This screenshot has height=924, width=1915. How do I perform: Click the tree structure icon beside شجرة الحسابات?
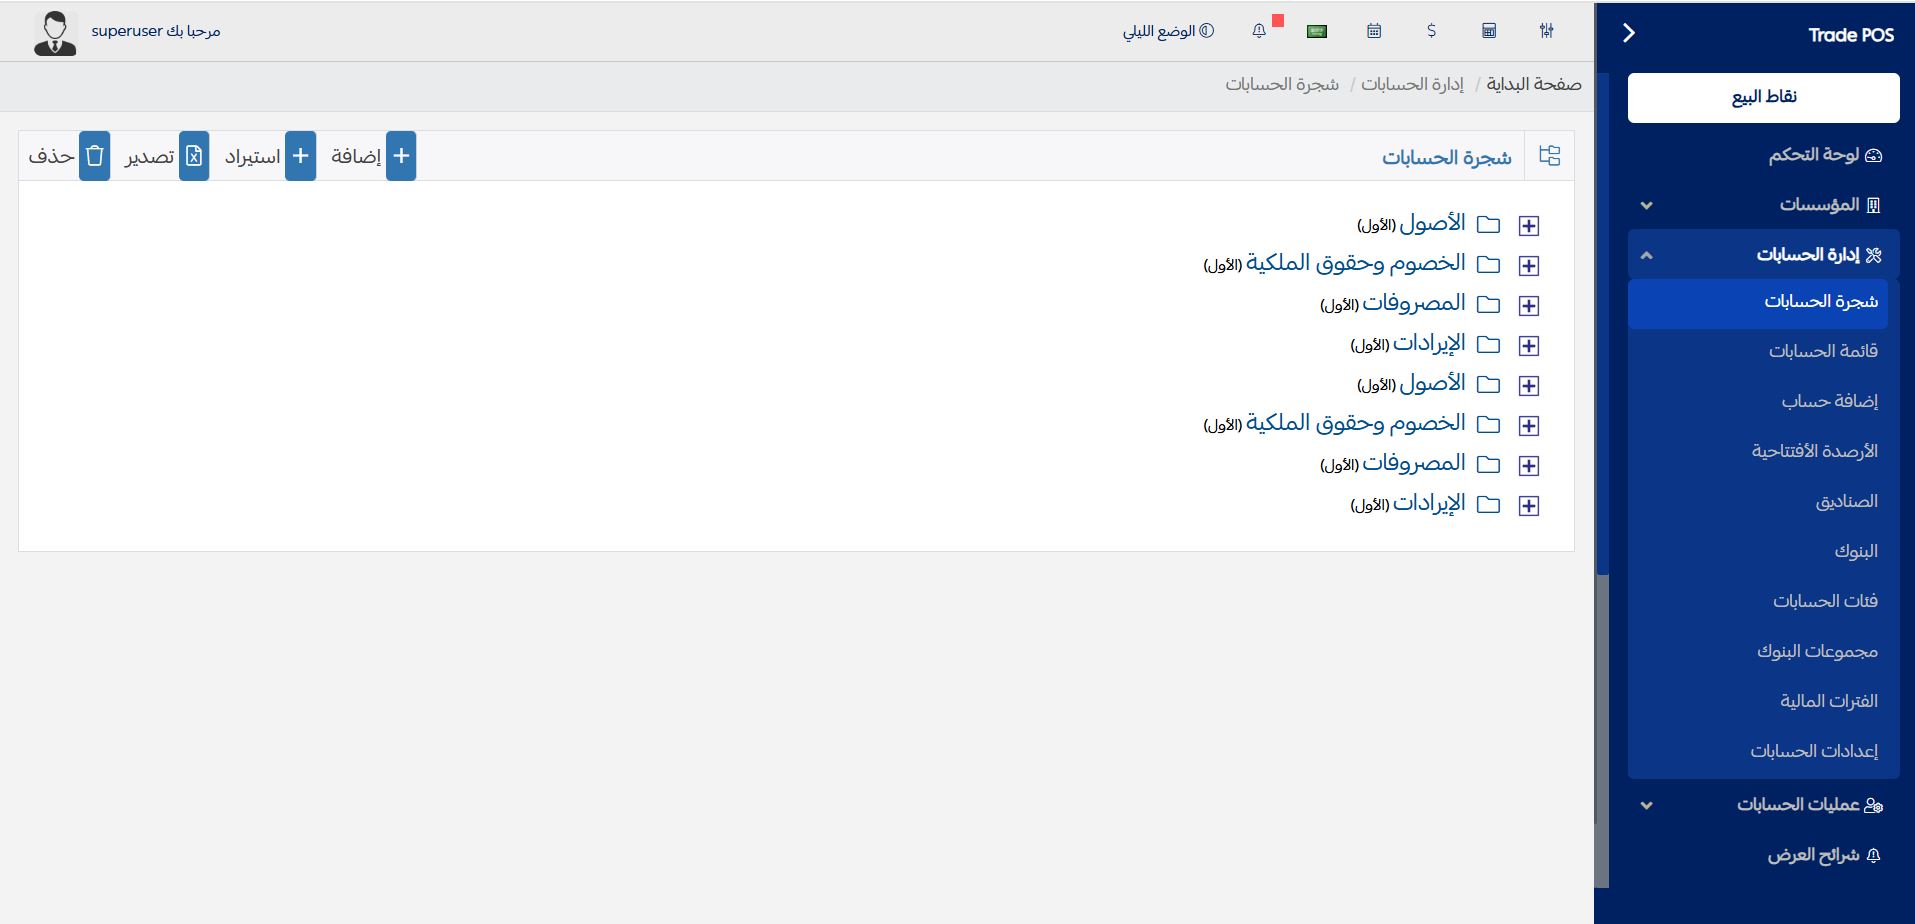click(1549, 156)
